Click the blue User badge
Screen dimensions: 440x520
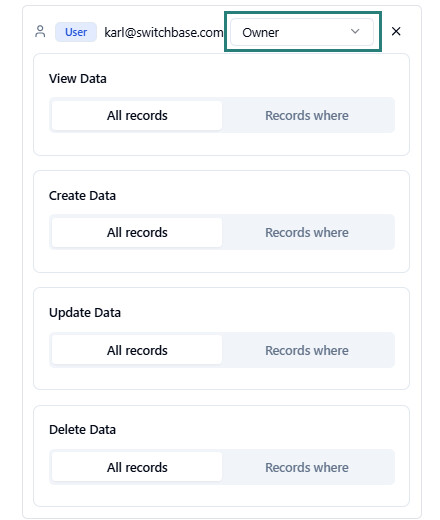[76, 32]
